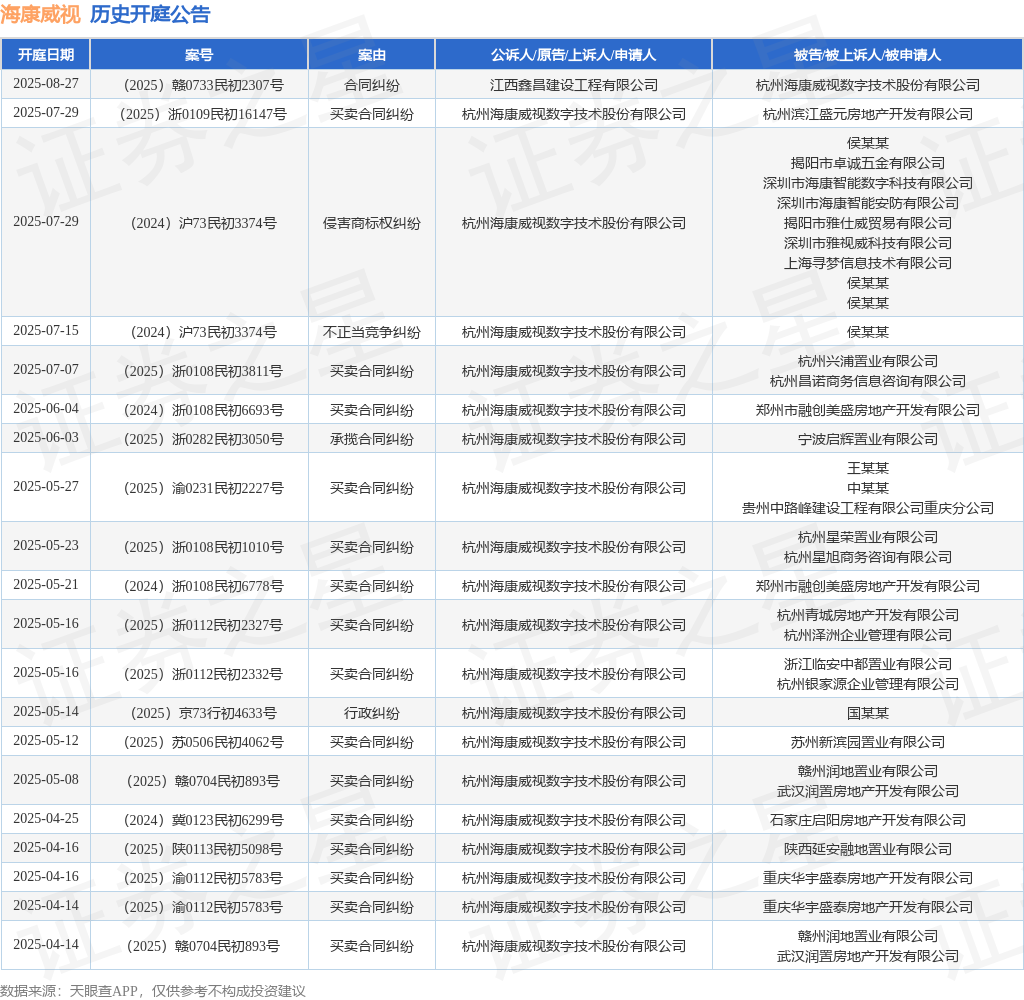
Task: Click case number (2025)浙0109民初16147号
Action: tap(199, 114)
